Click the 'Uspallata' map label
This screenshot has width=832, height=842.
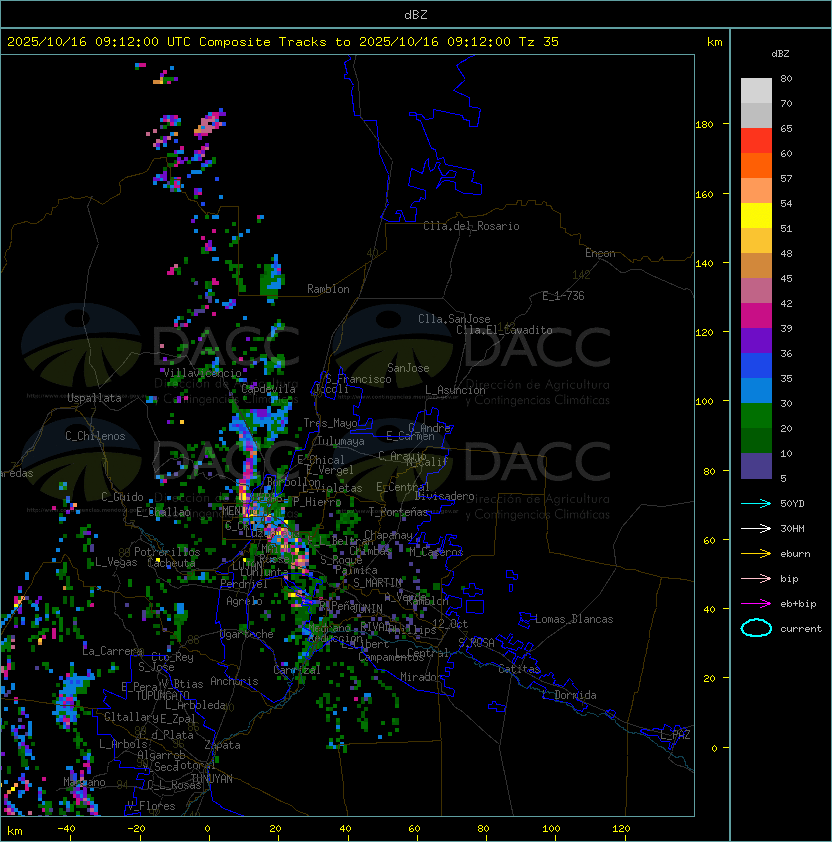point(94,398)
